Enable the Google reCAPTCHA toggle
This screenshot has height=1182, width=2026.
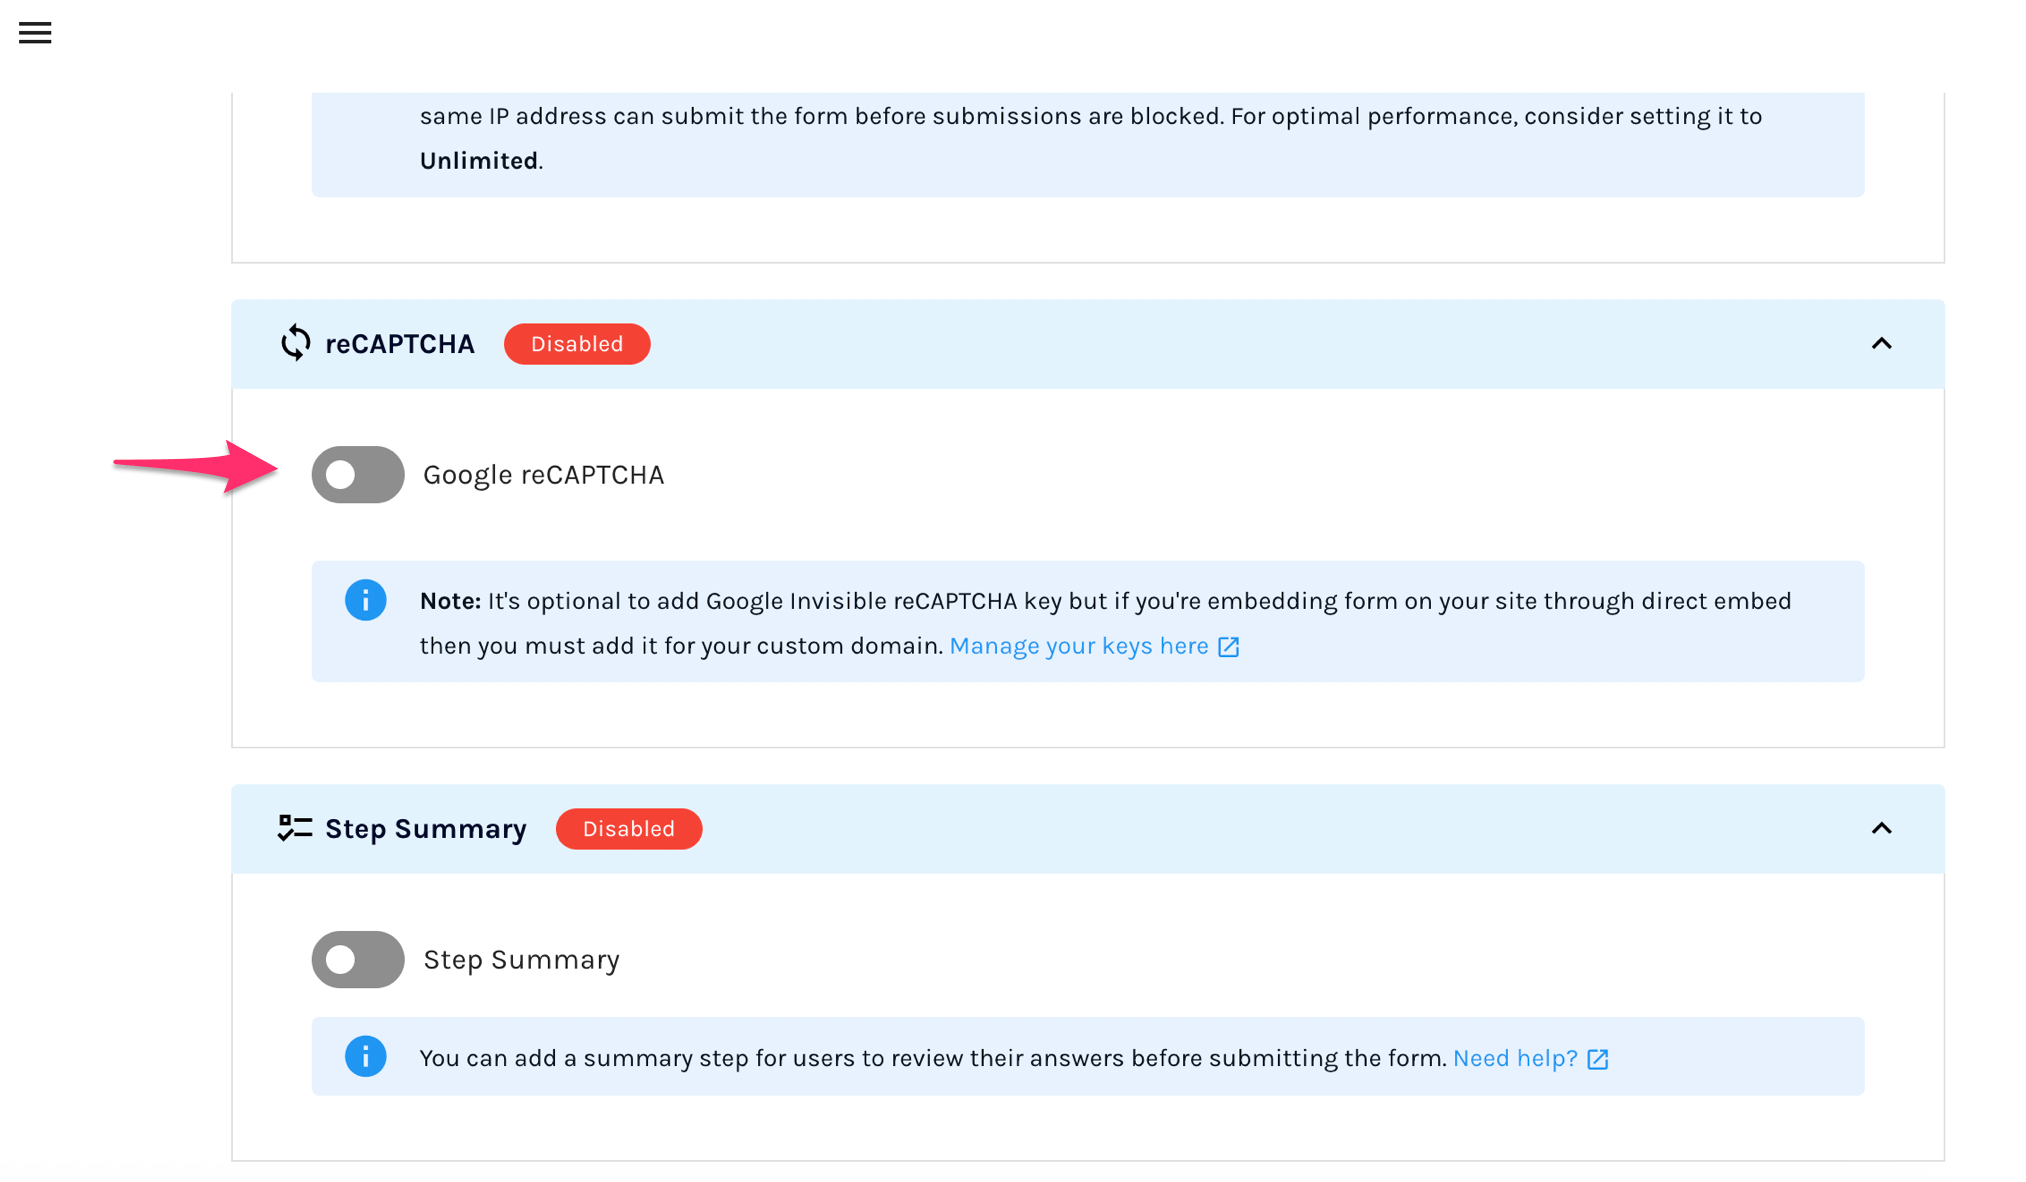357,474
